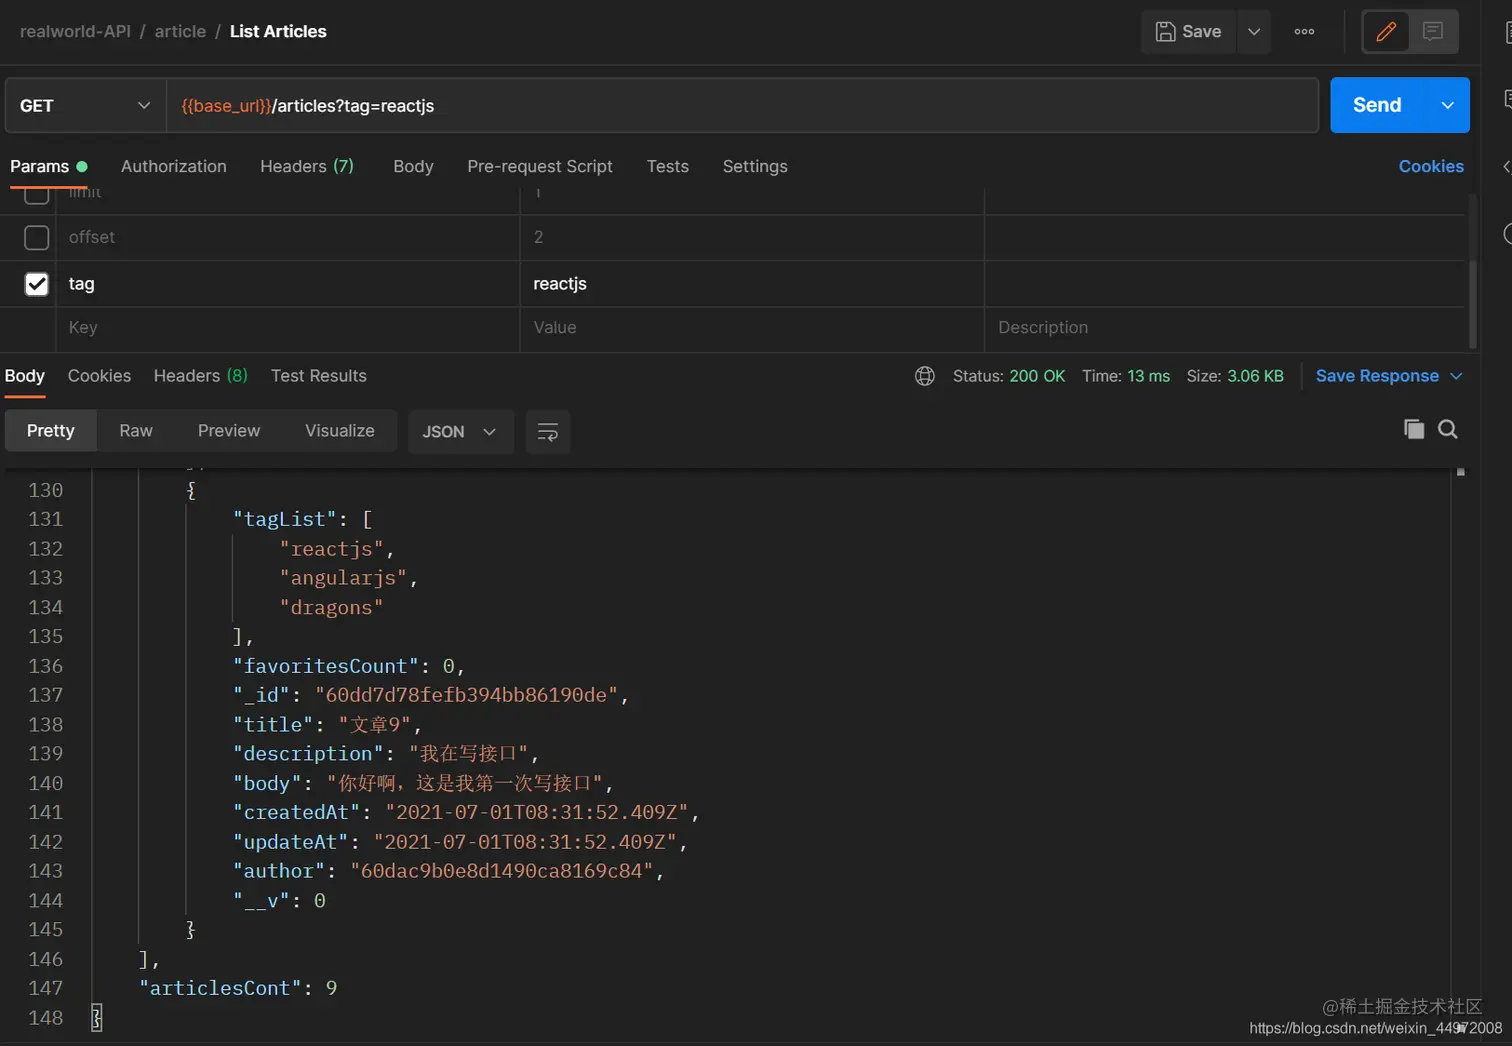The width and height of the screenshot is (1512, 1046).
Task: Toggle the line wrap icon
Action: (x=548, y=432)
